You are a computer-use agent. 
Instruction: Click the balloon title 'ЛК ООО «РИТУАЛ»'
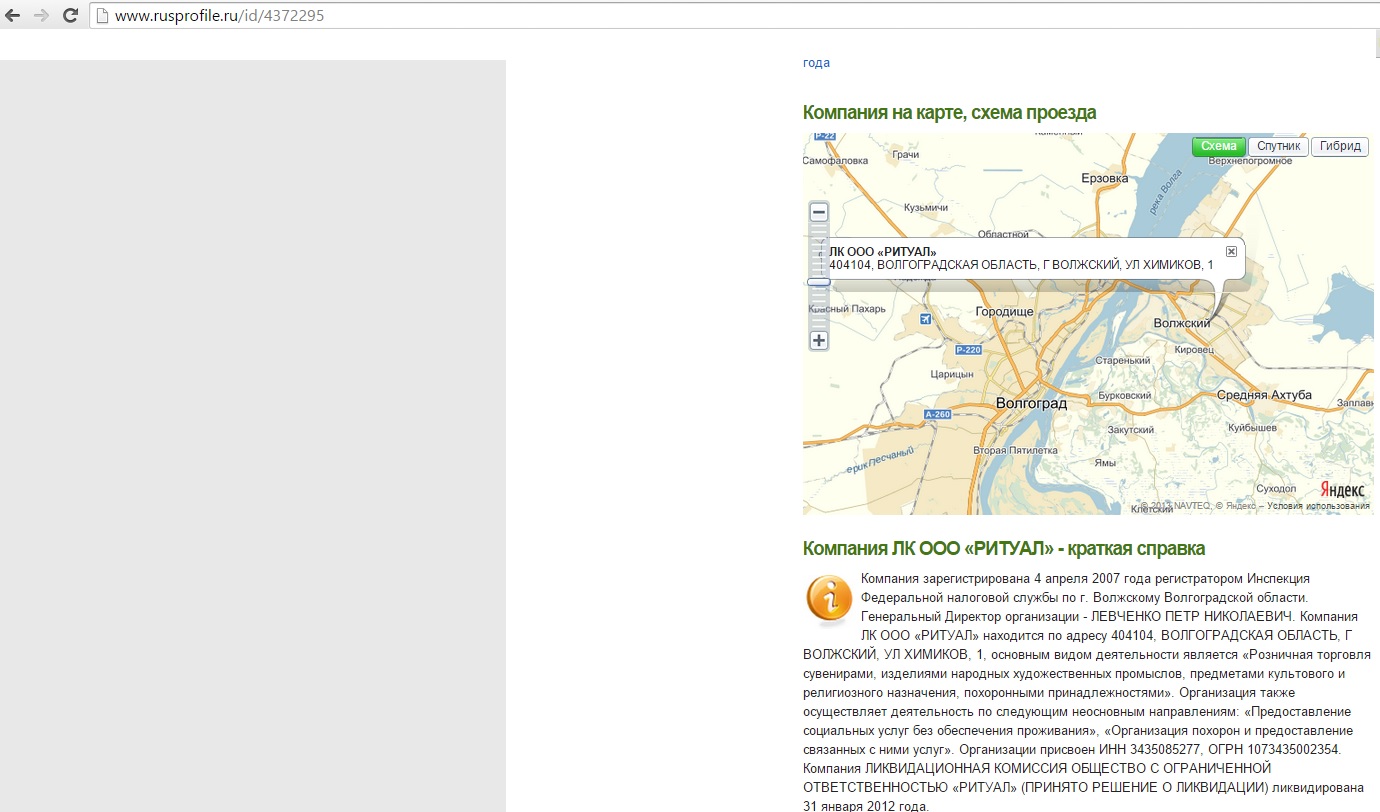pos(883,252)
